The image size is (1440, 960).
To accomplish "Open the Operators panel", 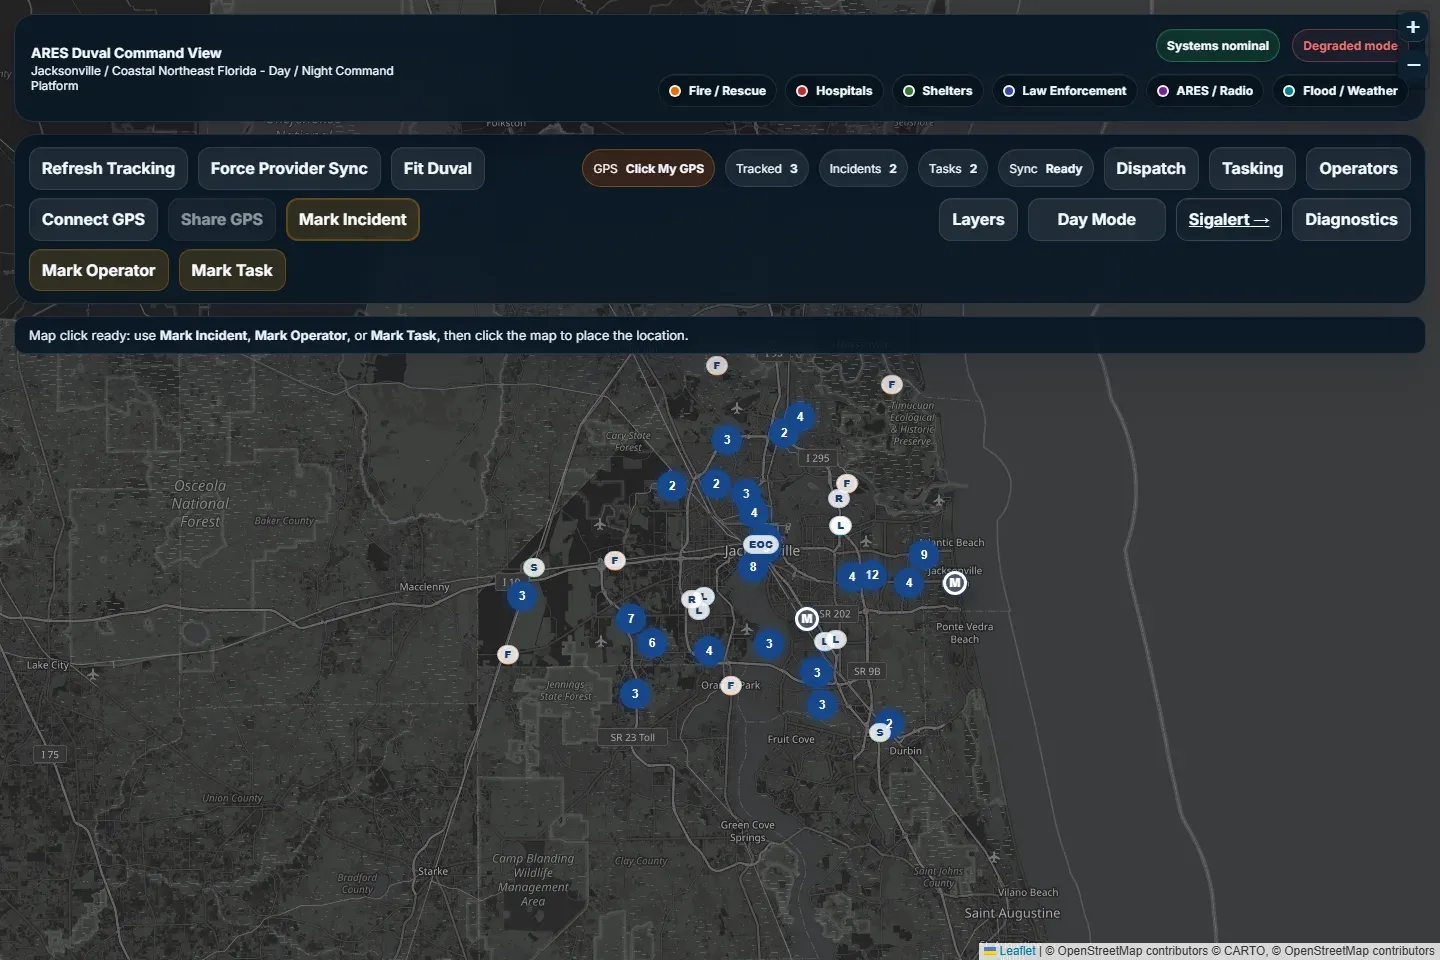I will point(1358,169).
